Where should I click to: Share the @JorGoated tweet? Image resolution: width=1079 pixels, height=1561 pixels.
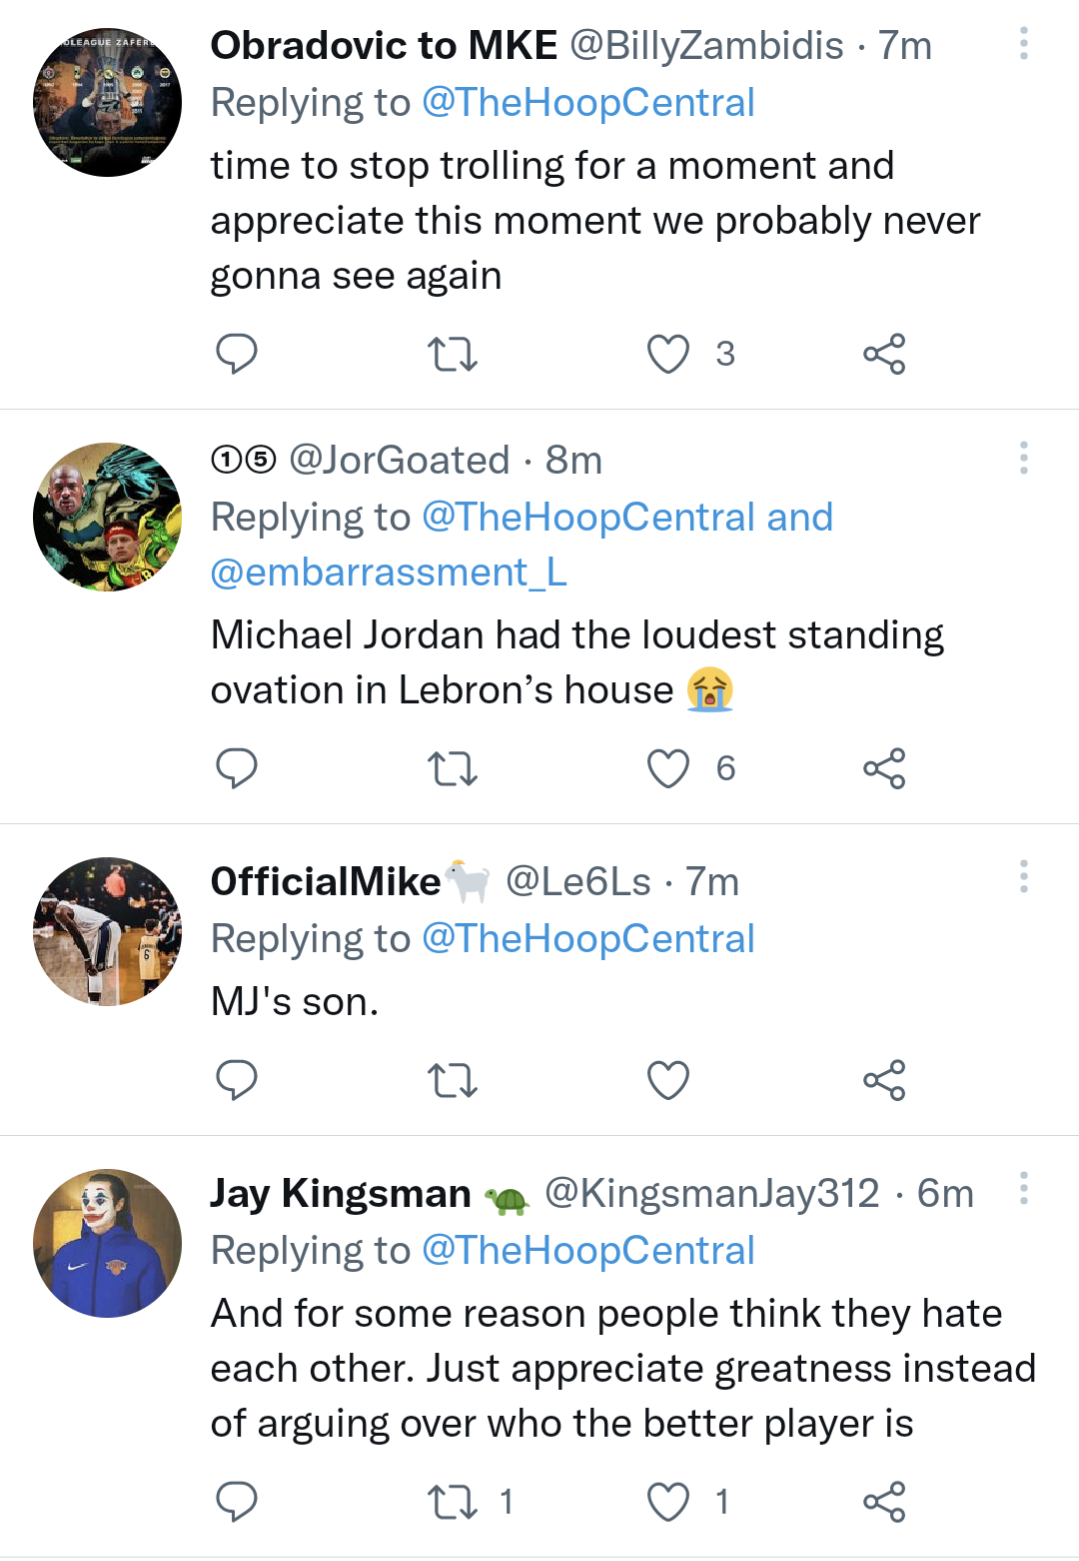[x=884, y=769]
